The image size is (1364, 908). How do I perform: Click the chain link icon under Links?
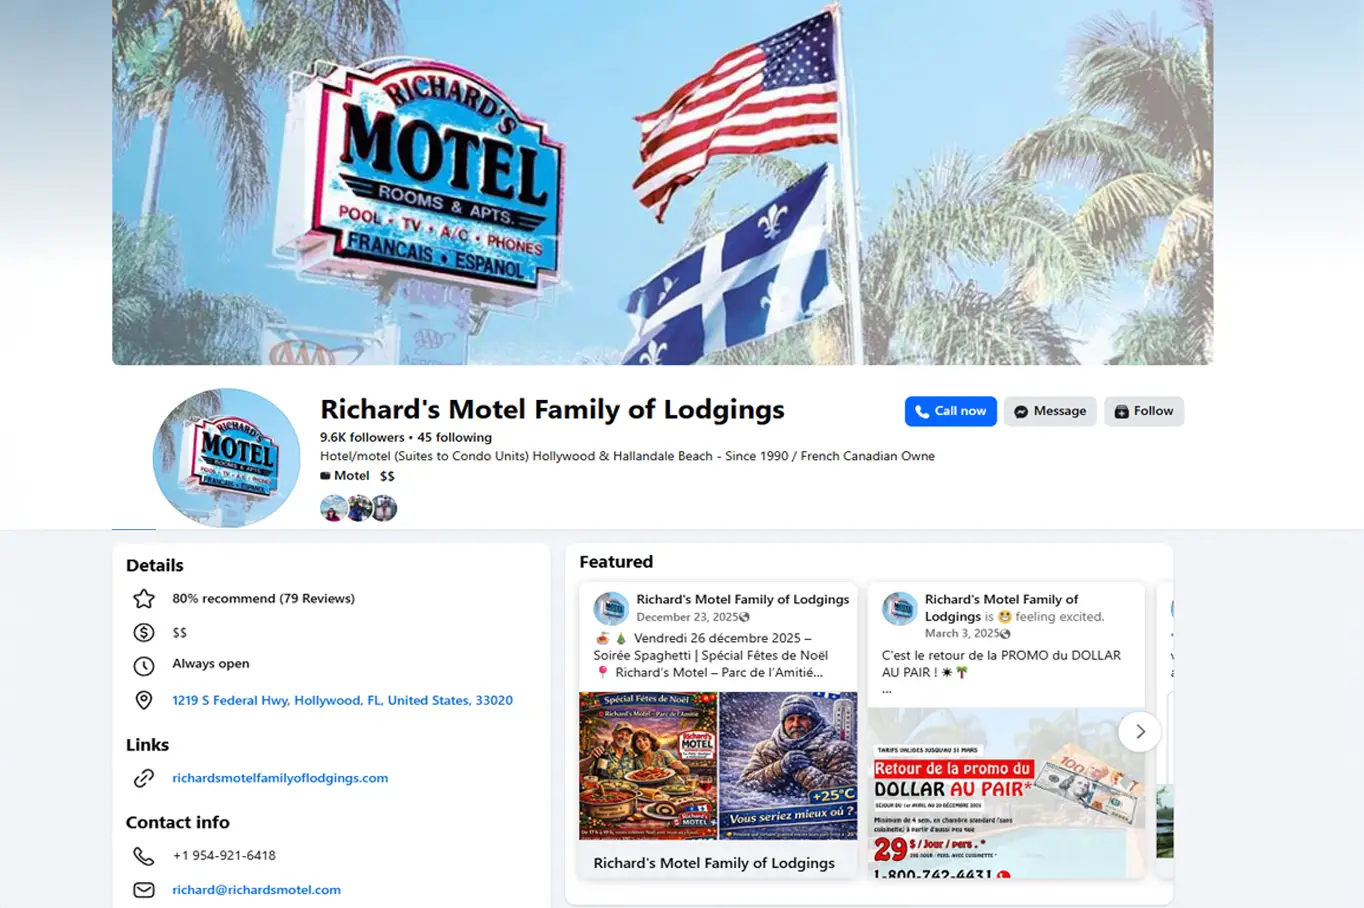[144, 778]
